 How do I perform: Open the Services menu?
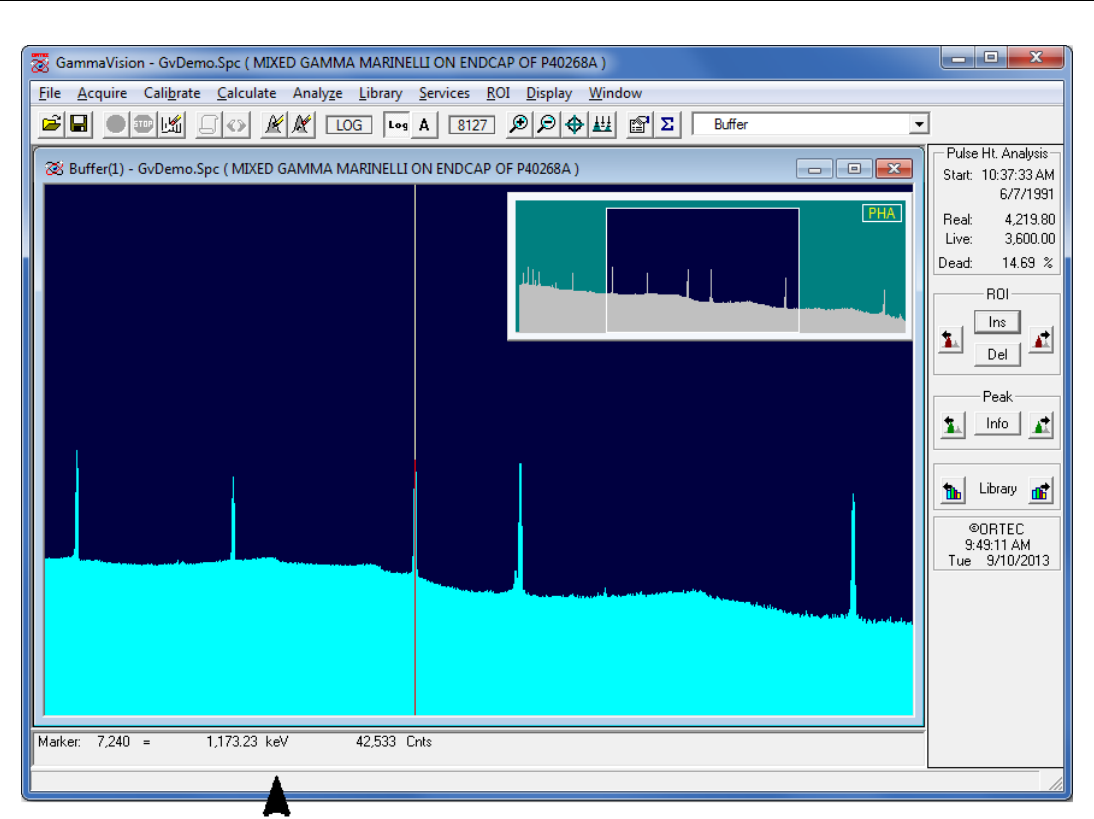(444, 93)
